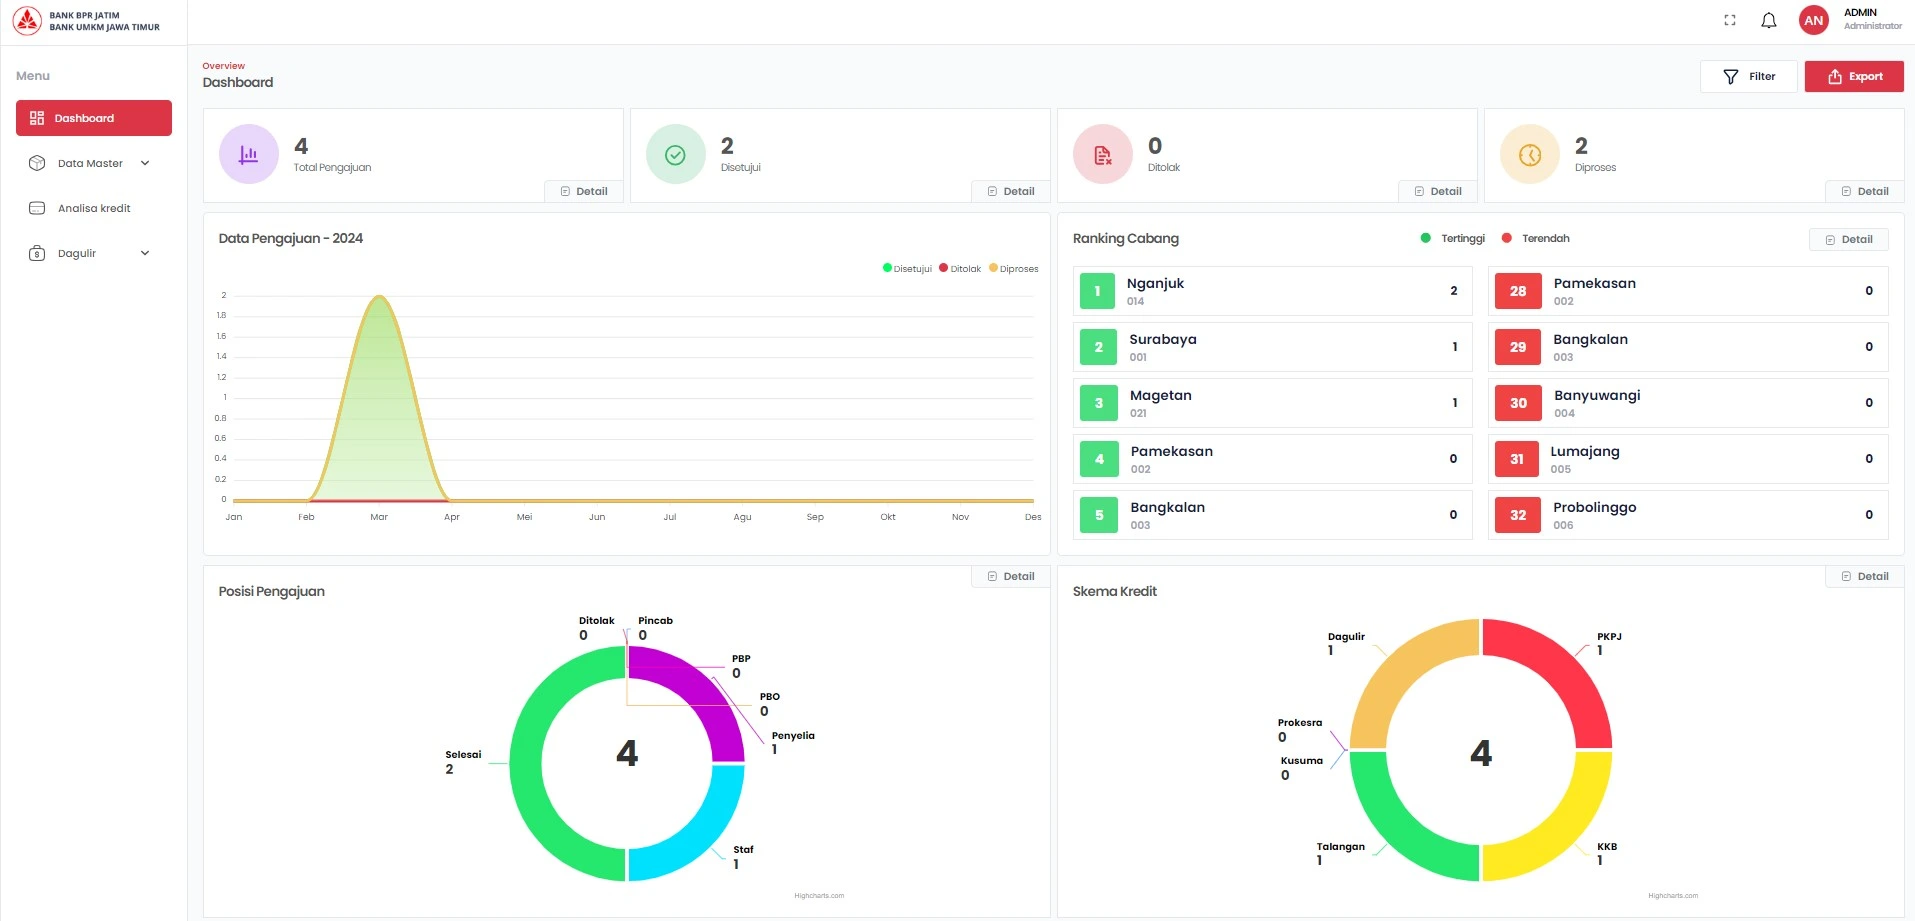The image size is (1915, 921).
Task: Open the ADMIN Administrator account menu
Action: click(1872, 19)
